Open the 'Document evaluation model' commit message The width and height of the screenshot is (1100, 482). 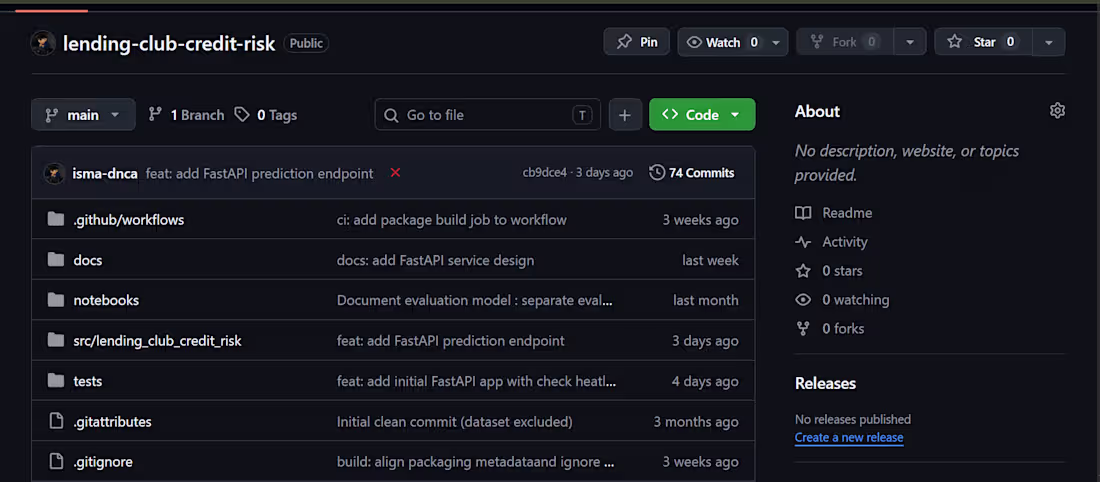coord(475,300)
